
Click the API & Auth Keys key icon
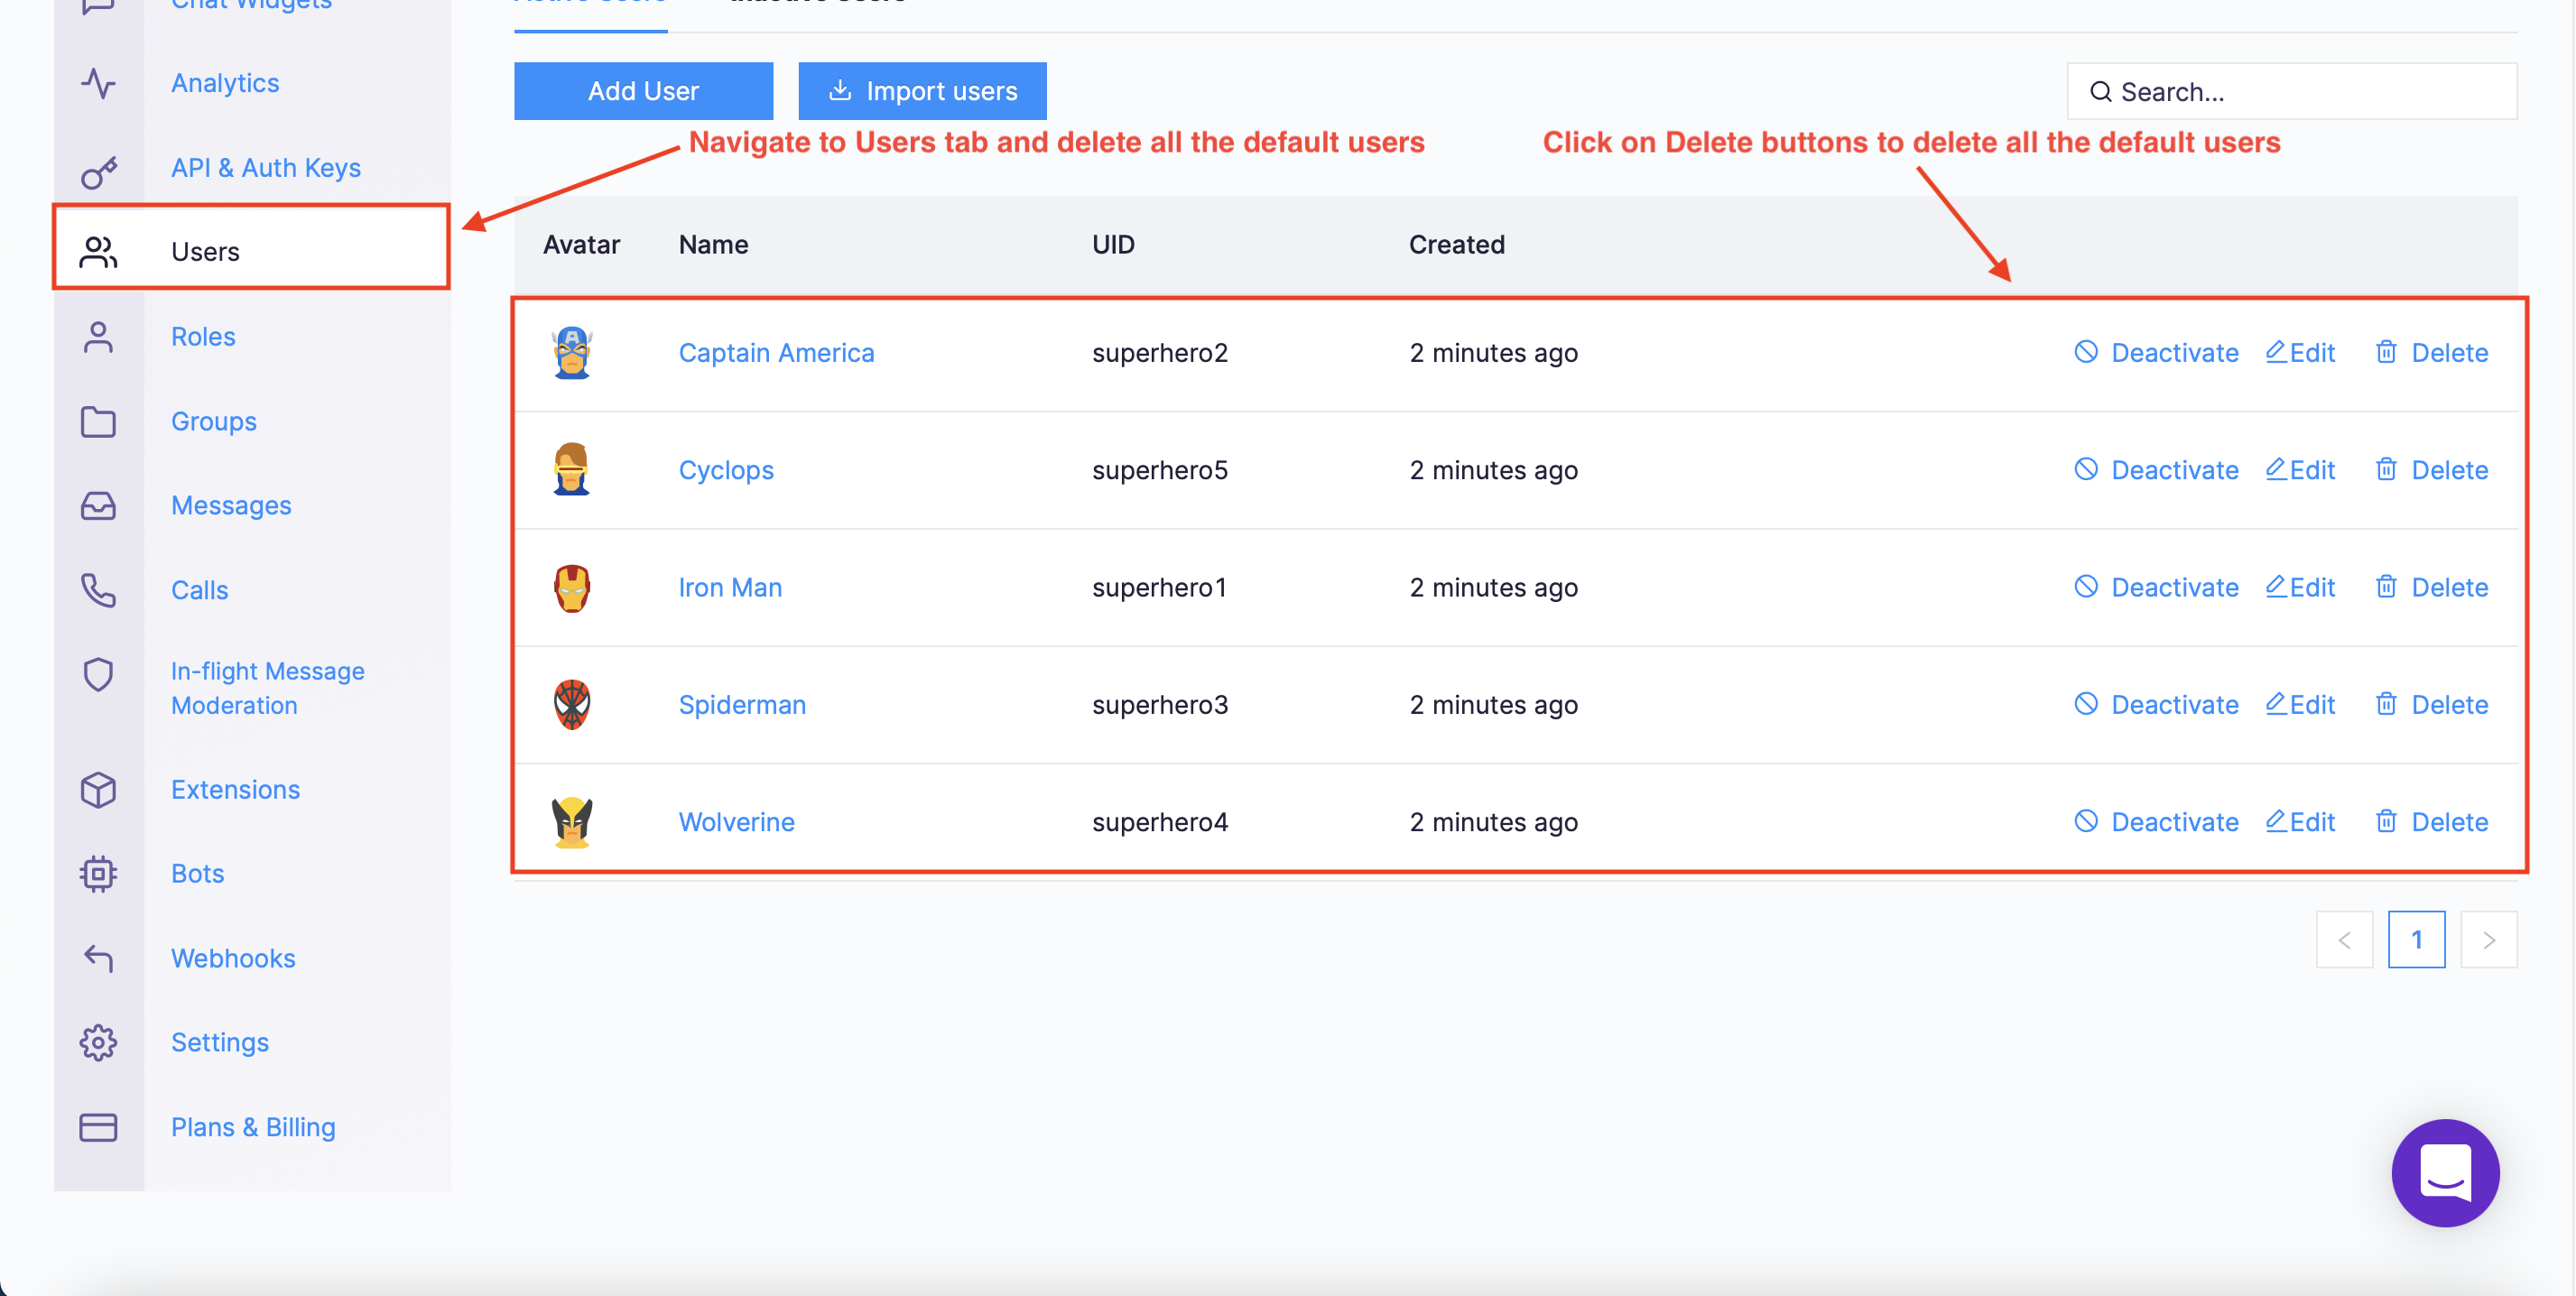(98, 172)
